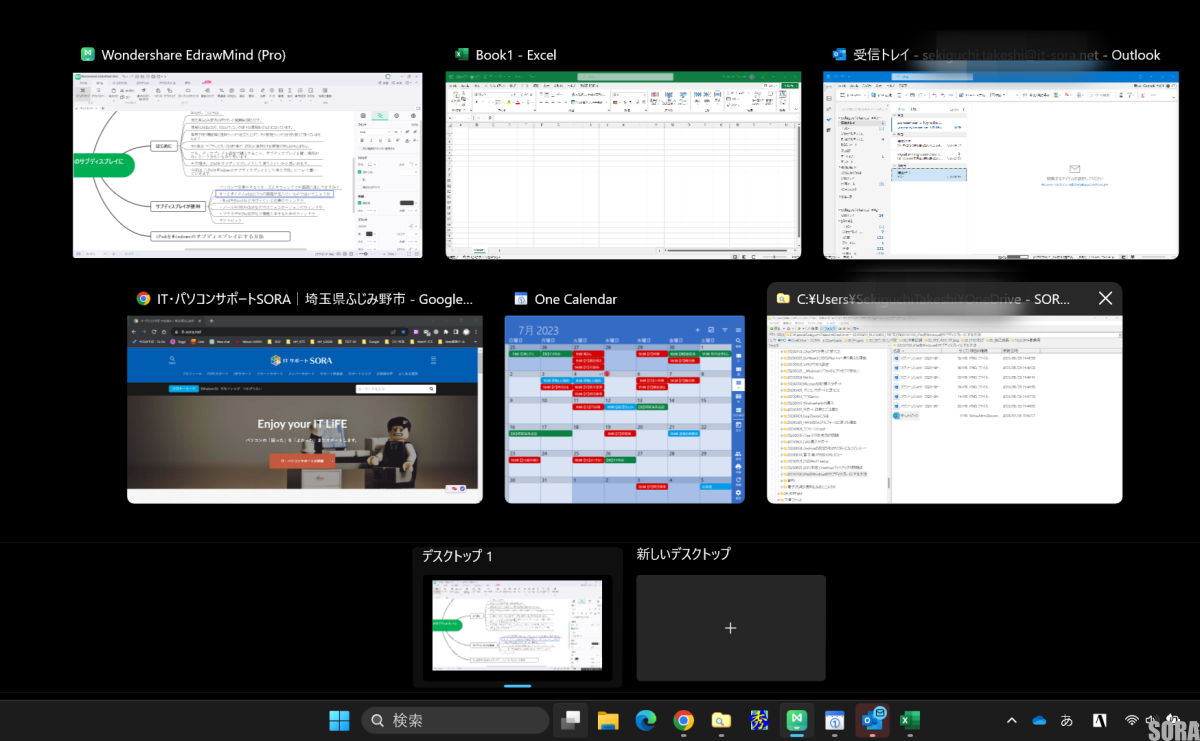This screenshot has width=1200, height=741.
Task: Click the OneDrive cloud icon in the system tray
Action: (1040, 720)
